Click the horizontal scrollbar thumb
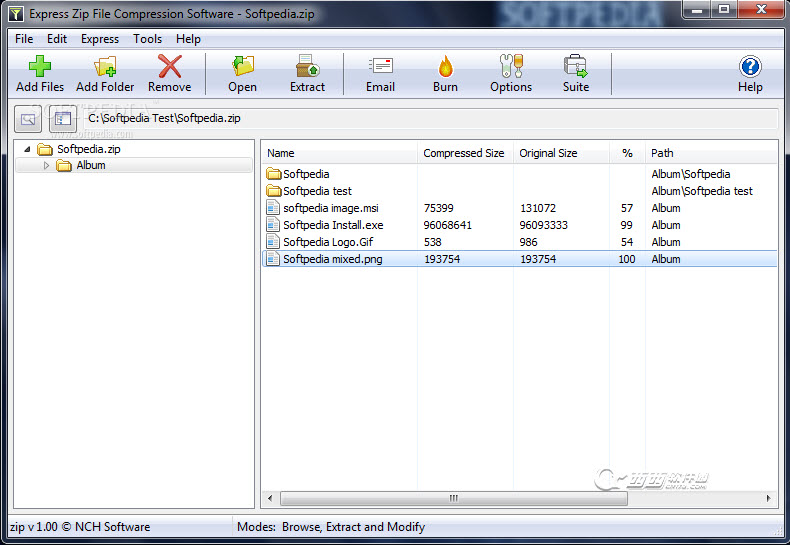 (x=454, y=498)
